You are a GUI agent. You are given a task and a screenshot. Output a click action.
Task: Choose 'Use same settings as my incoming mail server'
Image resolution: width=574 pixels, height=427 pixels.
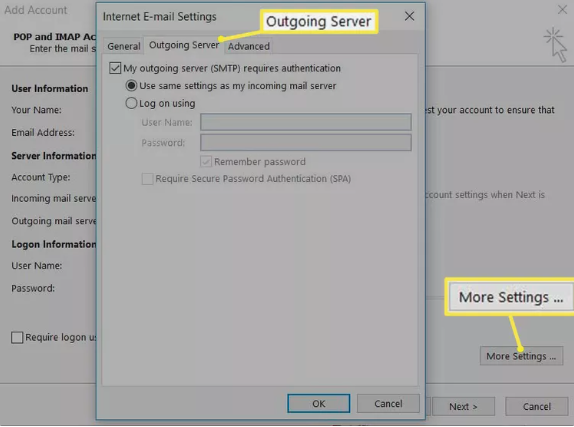131,86
